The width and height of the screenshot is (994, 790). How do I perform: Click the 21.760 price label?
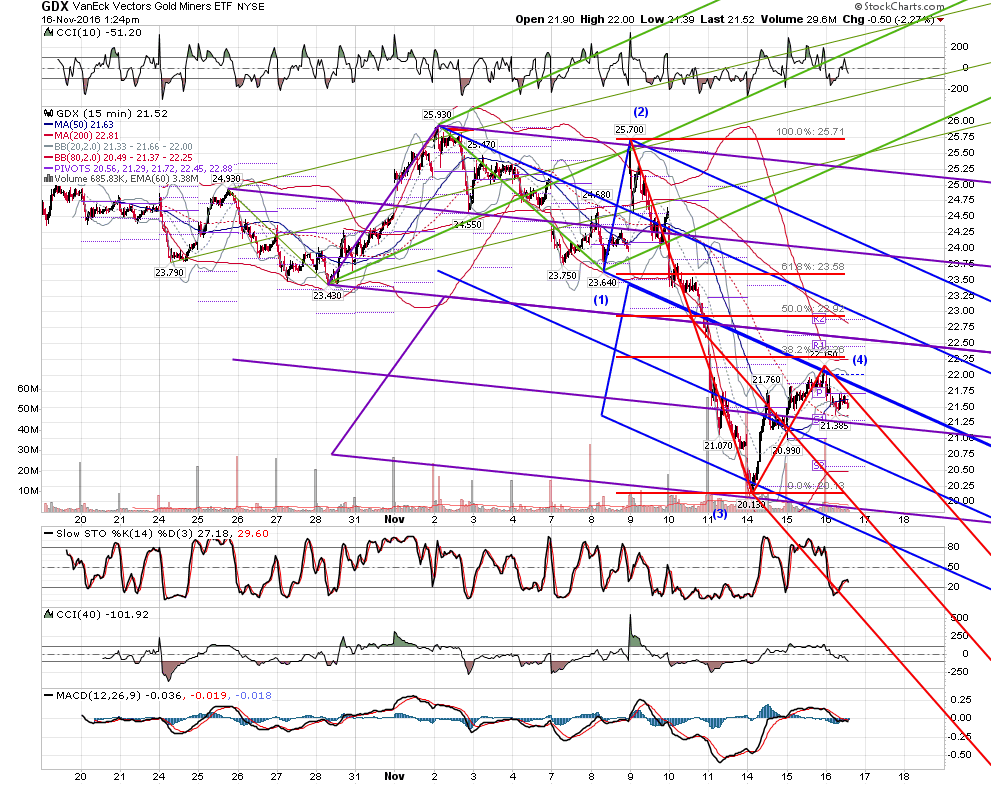point(766,380)
